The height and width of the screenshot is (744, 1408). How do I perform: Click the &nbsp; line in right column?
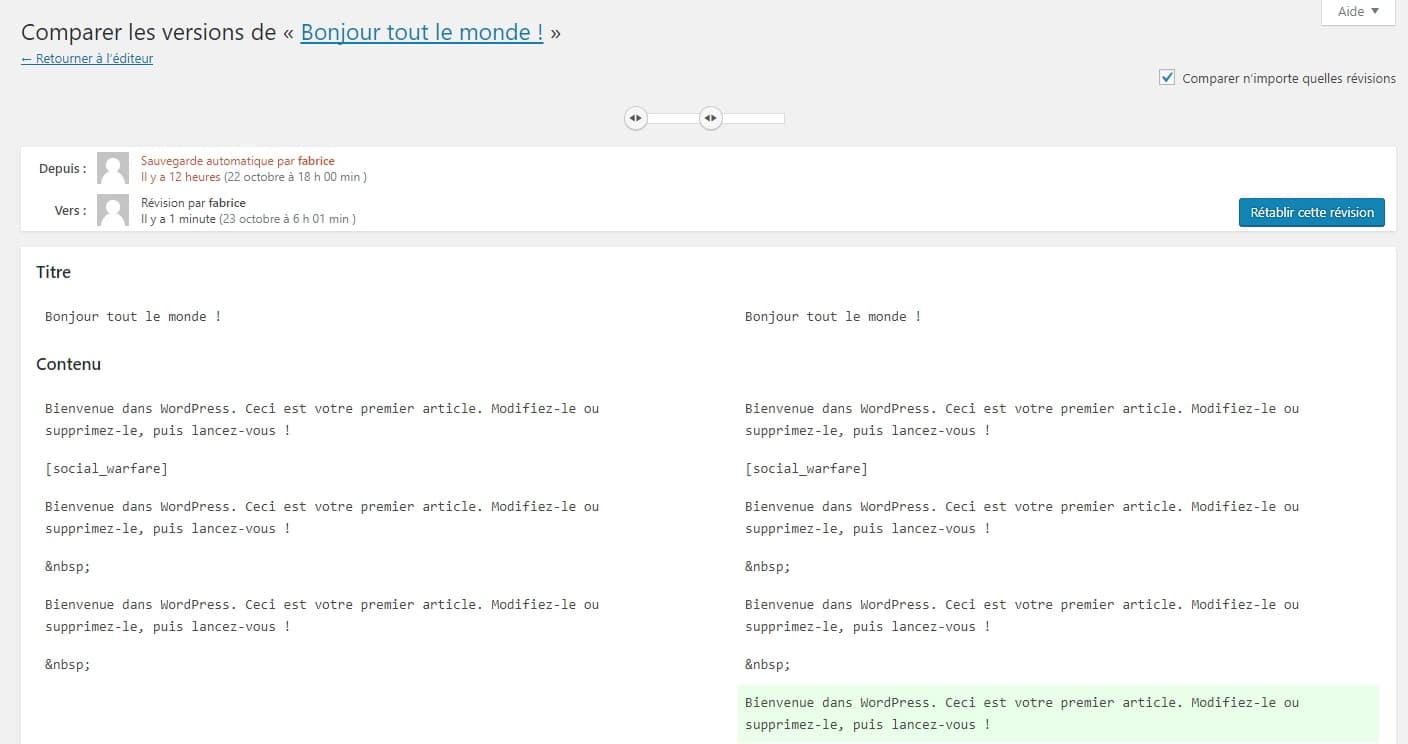tap(766, 566)
